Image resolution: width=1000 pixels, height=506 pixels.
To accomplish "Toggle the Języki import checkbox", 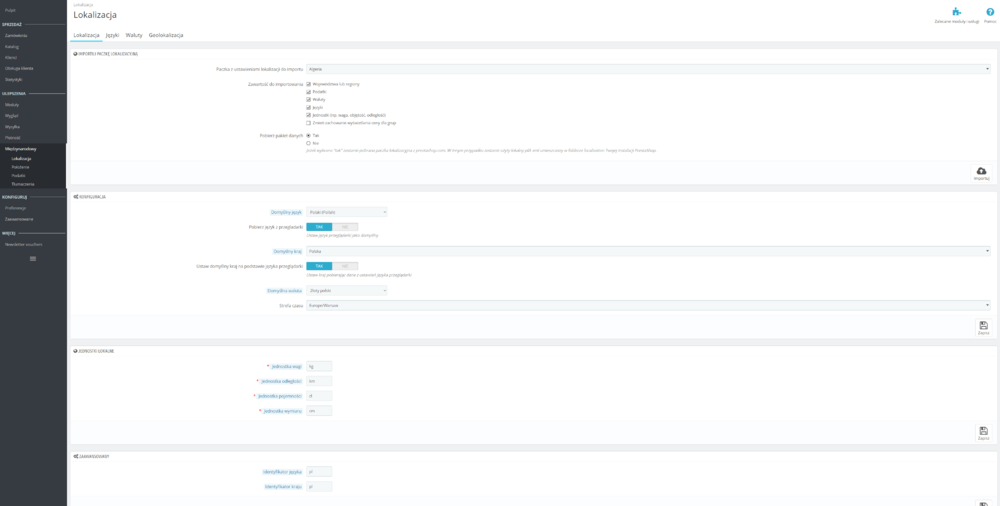I will [x=309, y=107].
